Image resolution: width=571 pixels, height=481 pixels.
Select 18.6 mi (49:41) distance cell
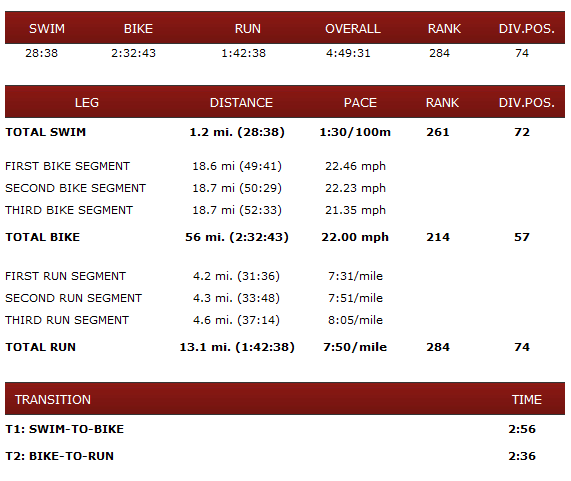(x=237, y=166)
